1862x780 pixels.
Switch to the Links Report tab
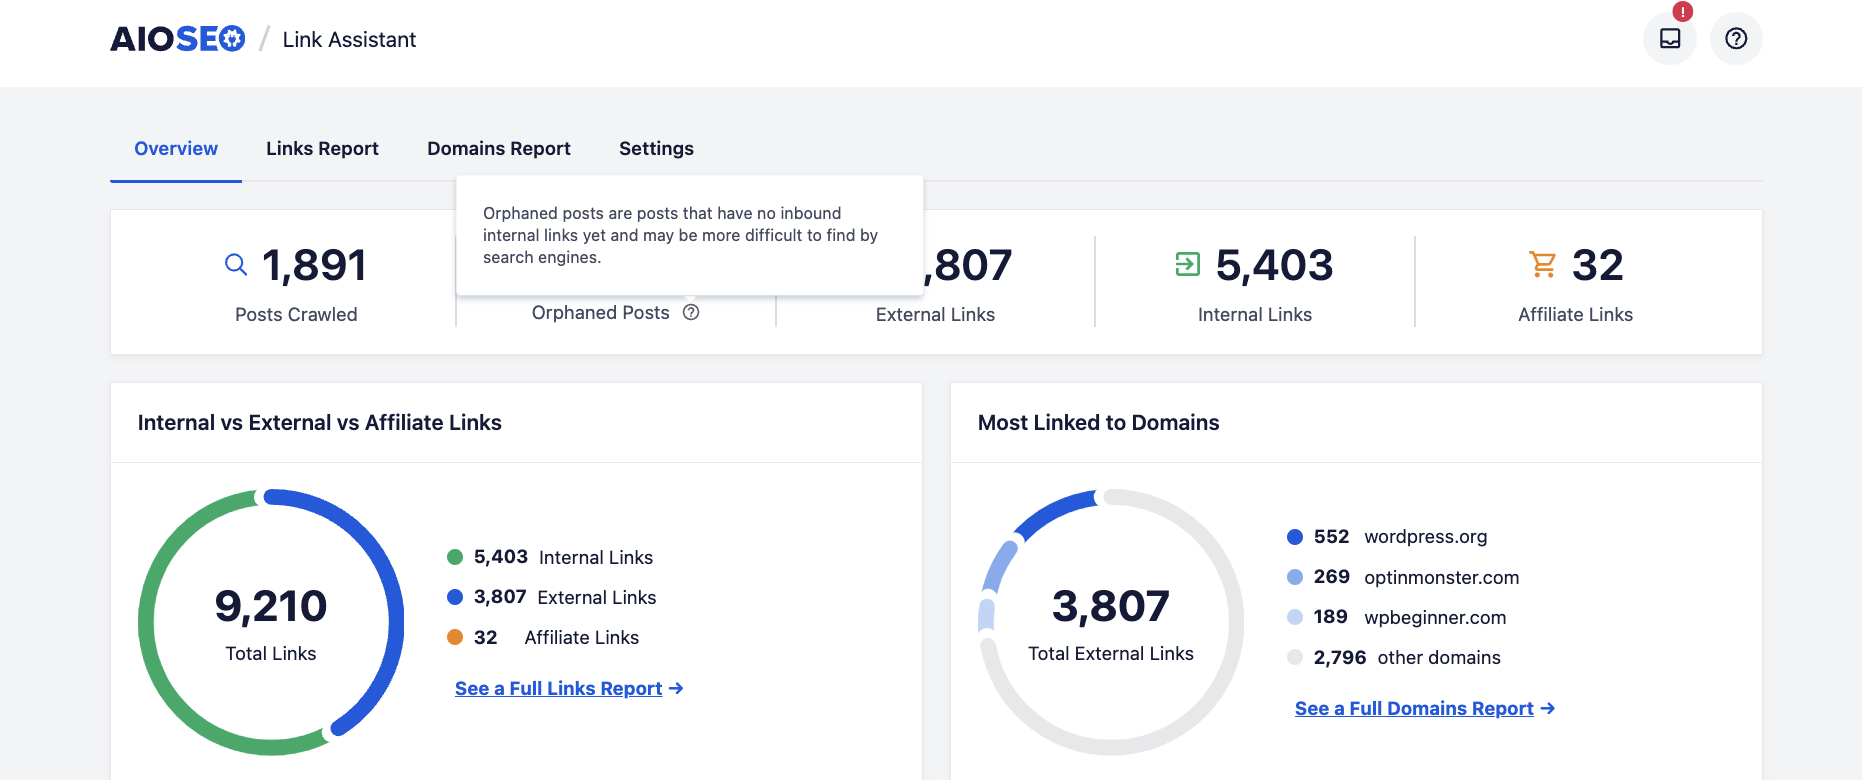coord(322,148)
